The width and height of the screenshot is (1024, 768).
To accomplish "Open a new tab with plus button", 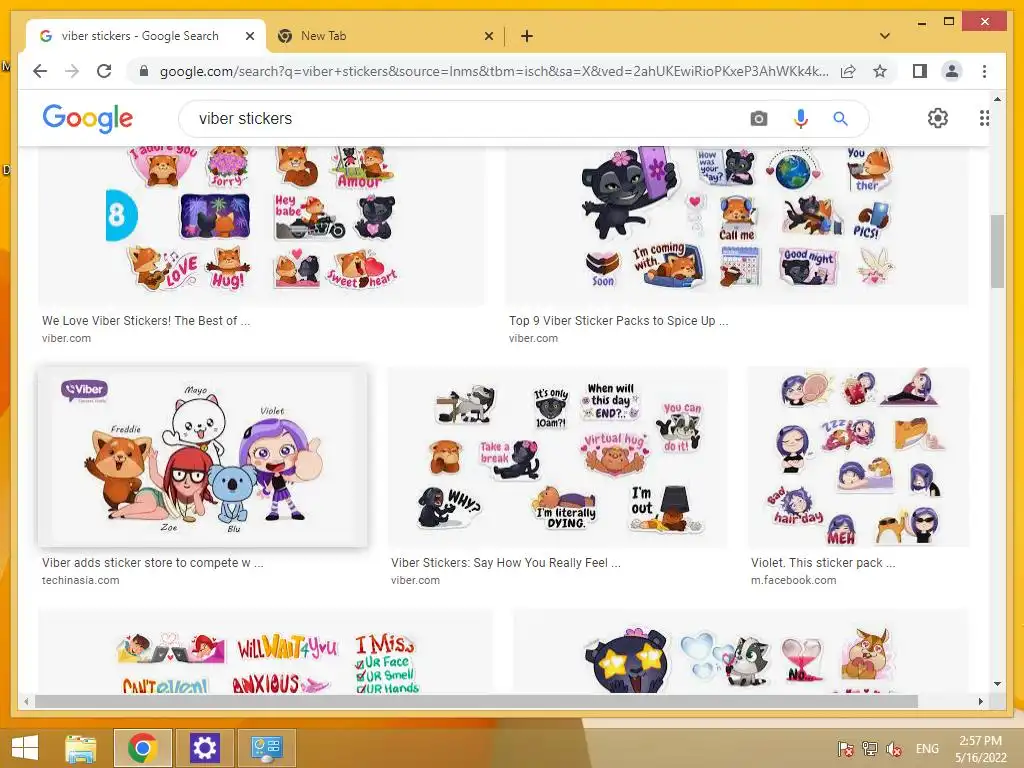I will [x=527, y=36].
